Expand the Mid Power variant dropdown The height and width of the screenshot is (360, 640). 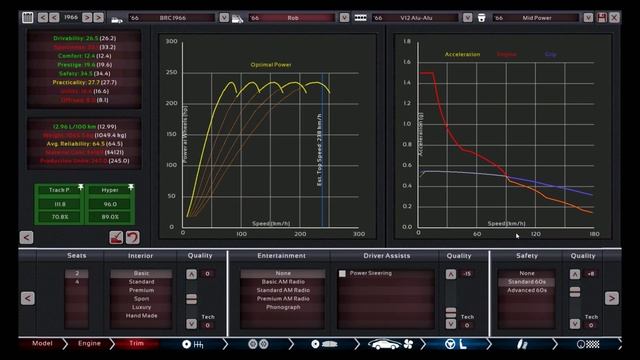(588, 18)
